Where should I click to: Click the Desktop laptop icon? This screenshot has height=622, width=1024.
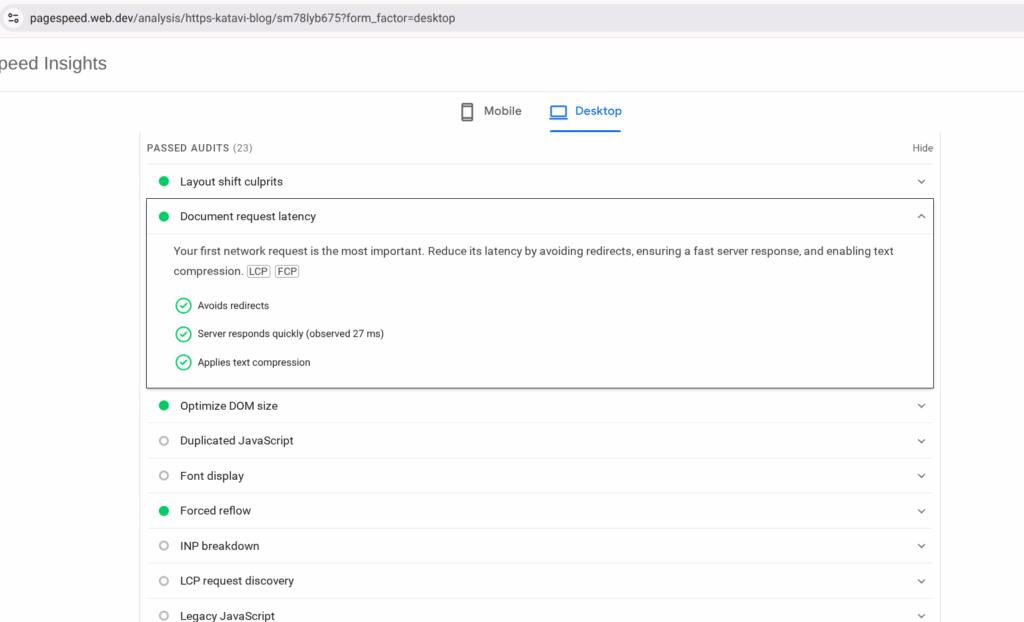(x=559, y=110)
